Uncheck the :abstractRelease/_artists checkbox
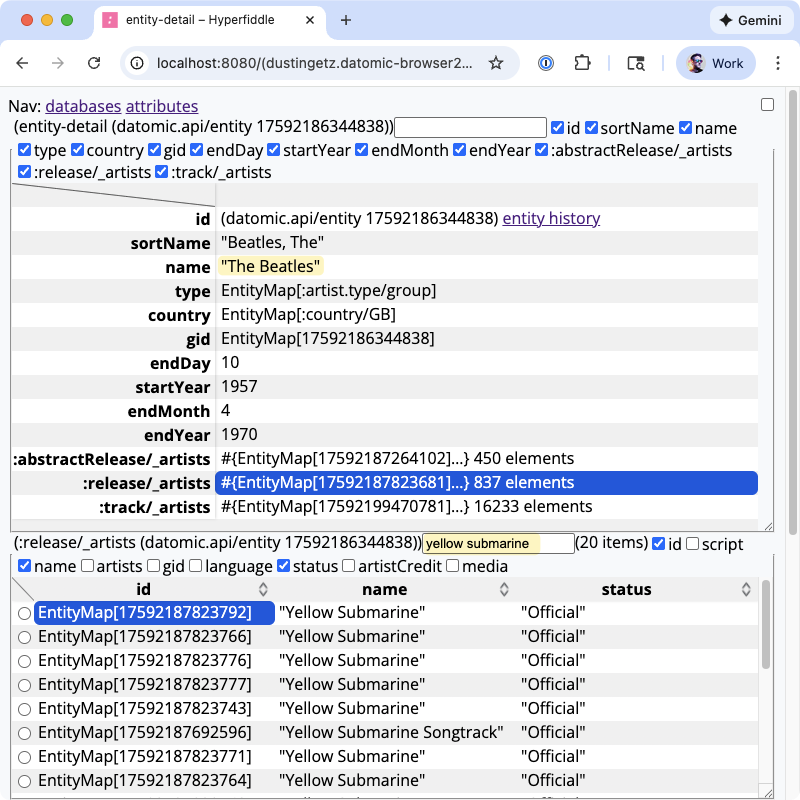800x800 pixels. click(541, 149)
